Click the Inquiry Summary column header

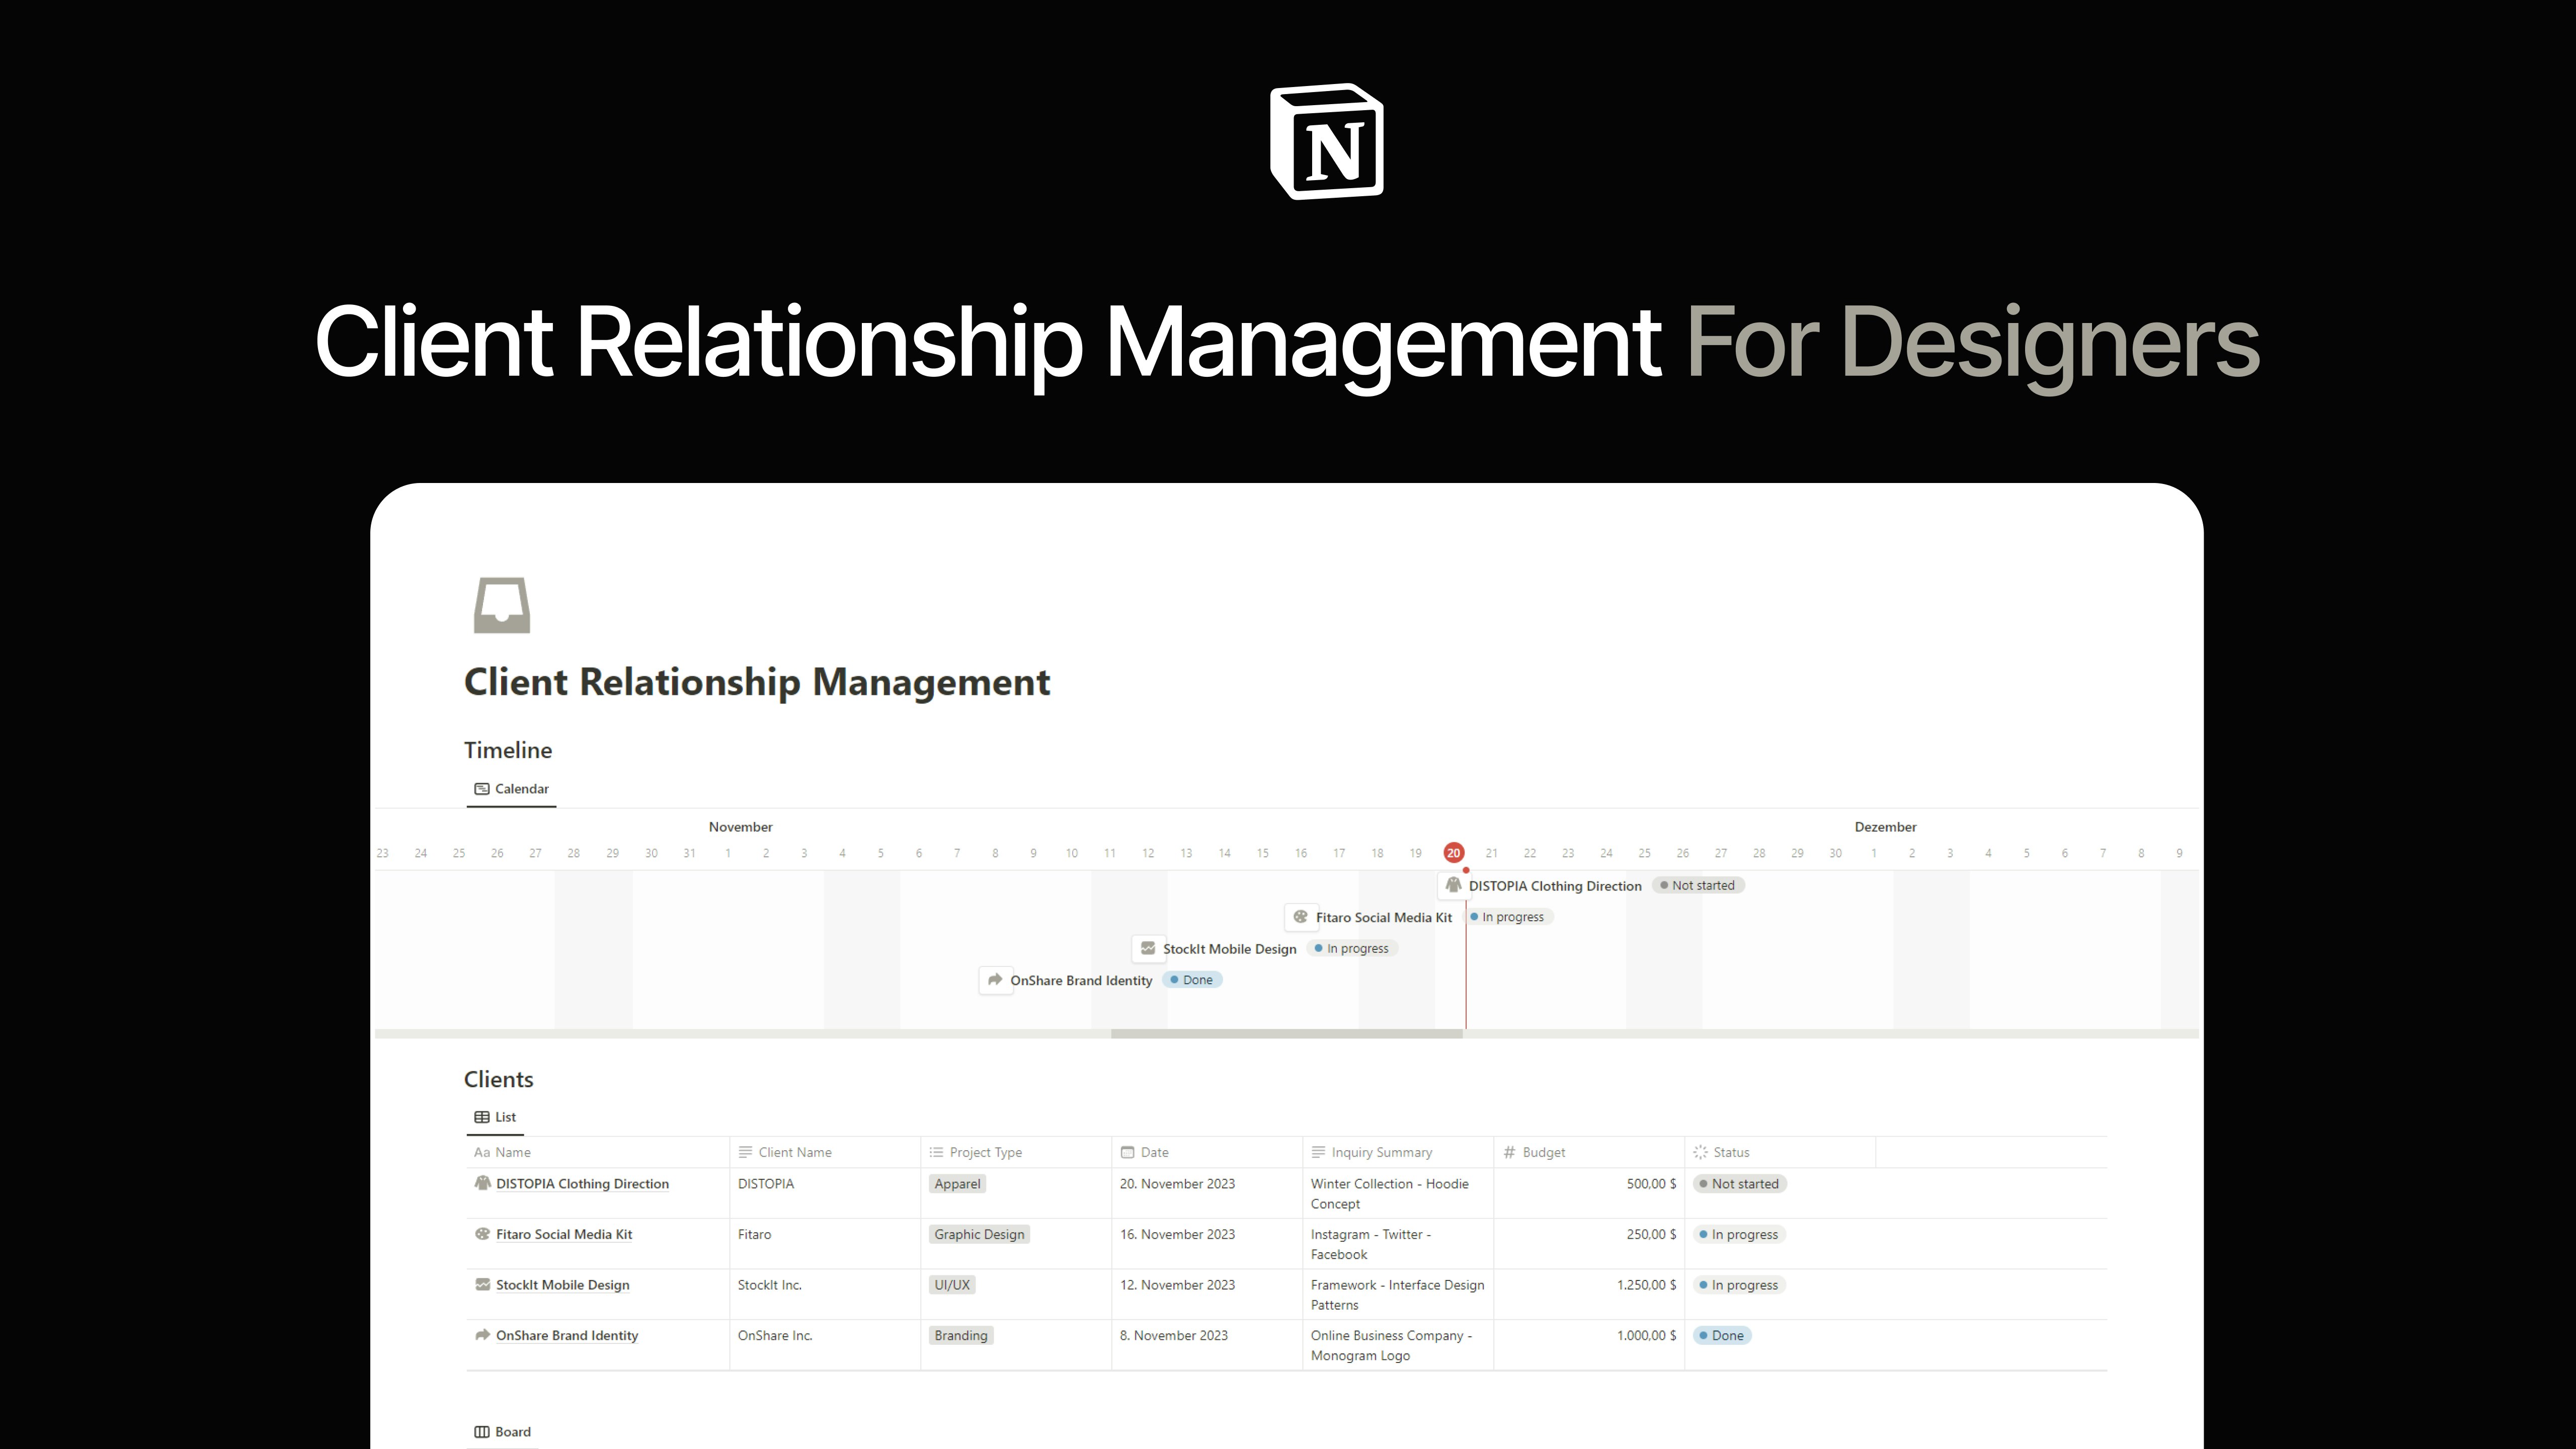pyautogui.click(x=1398, y=1152)
